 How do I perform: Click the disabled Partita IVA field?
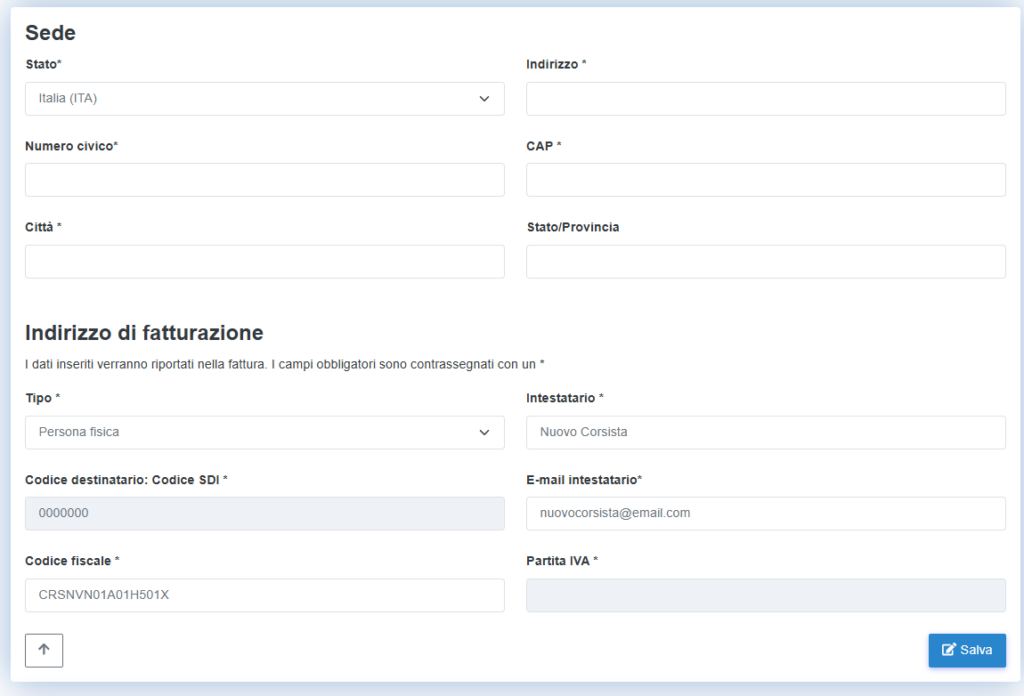pos(765,595)
